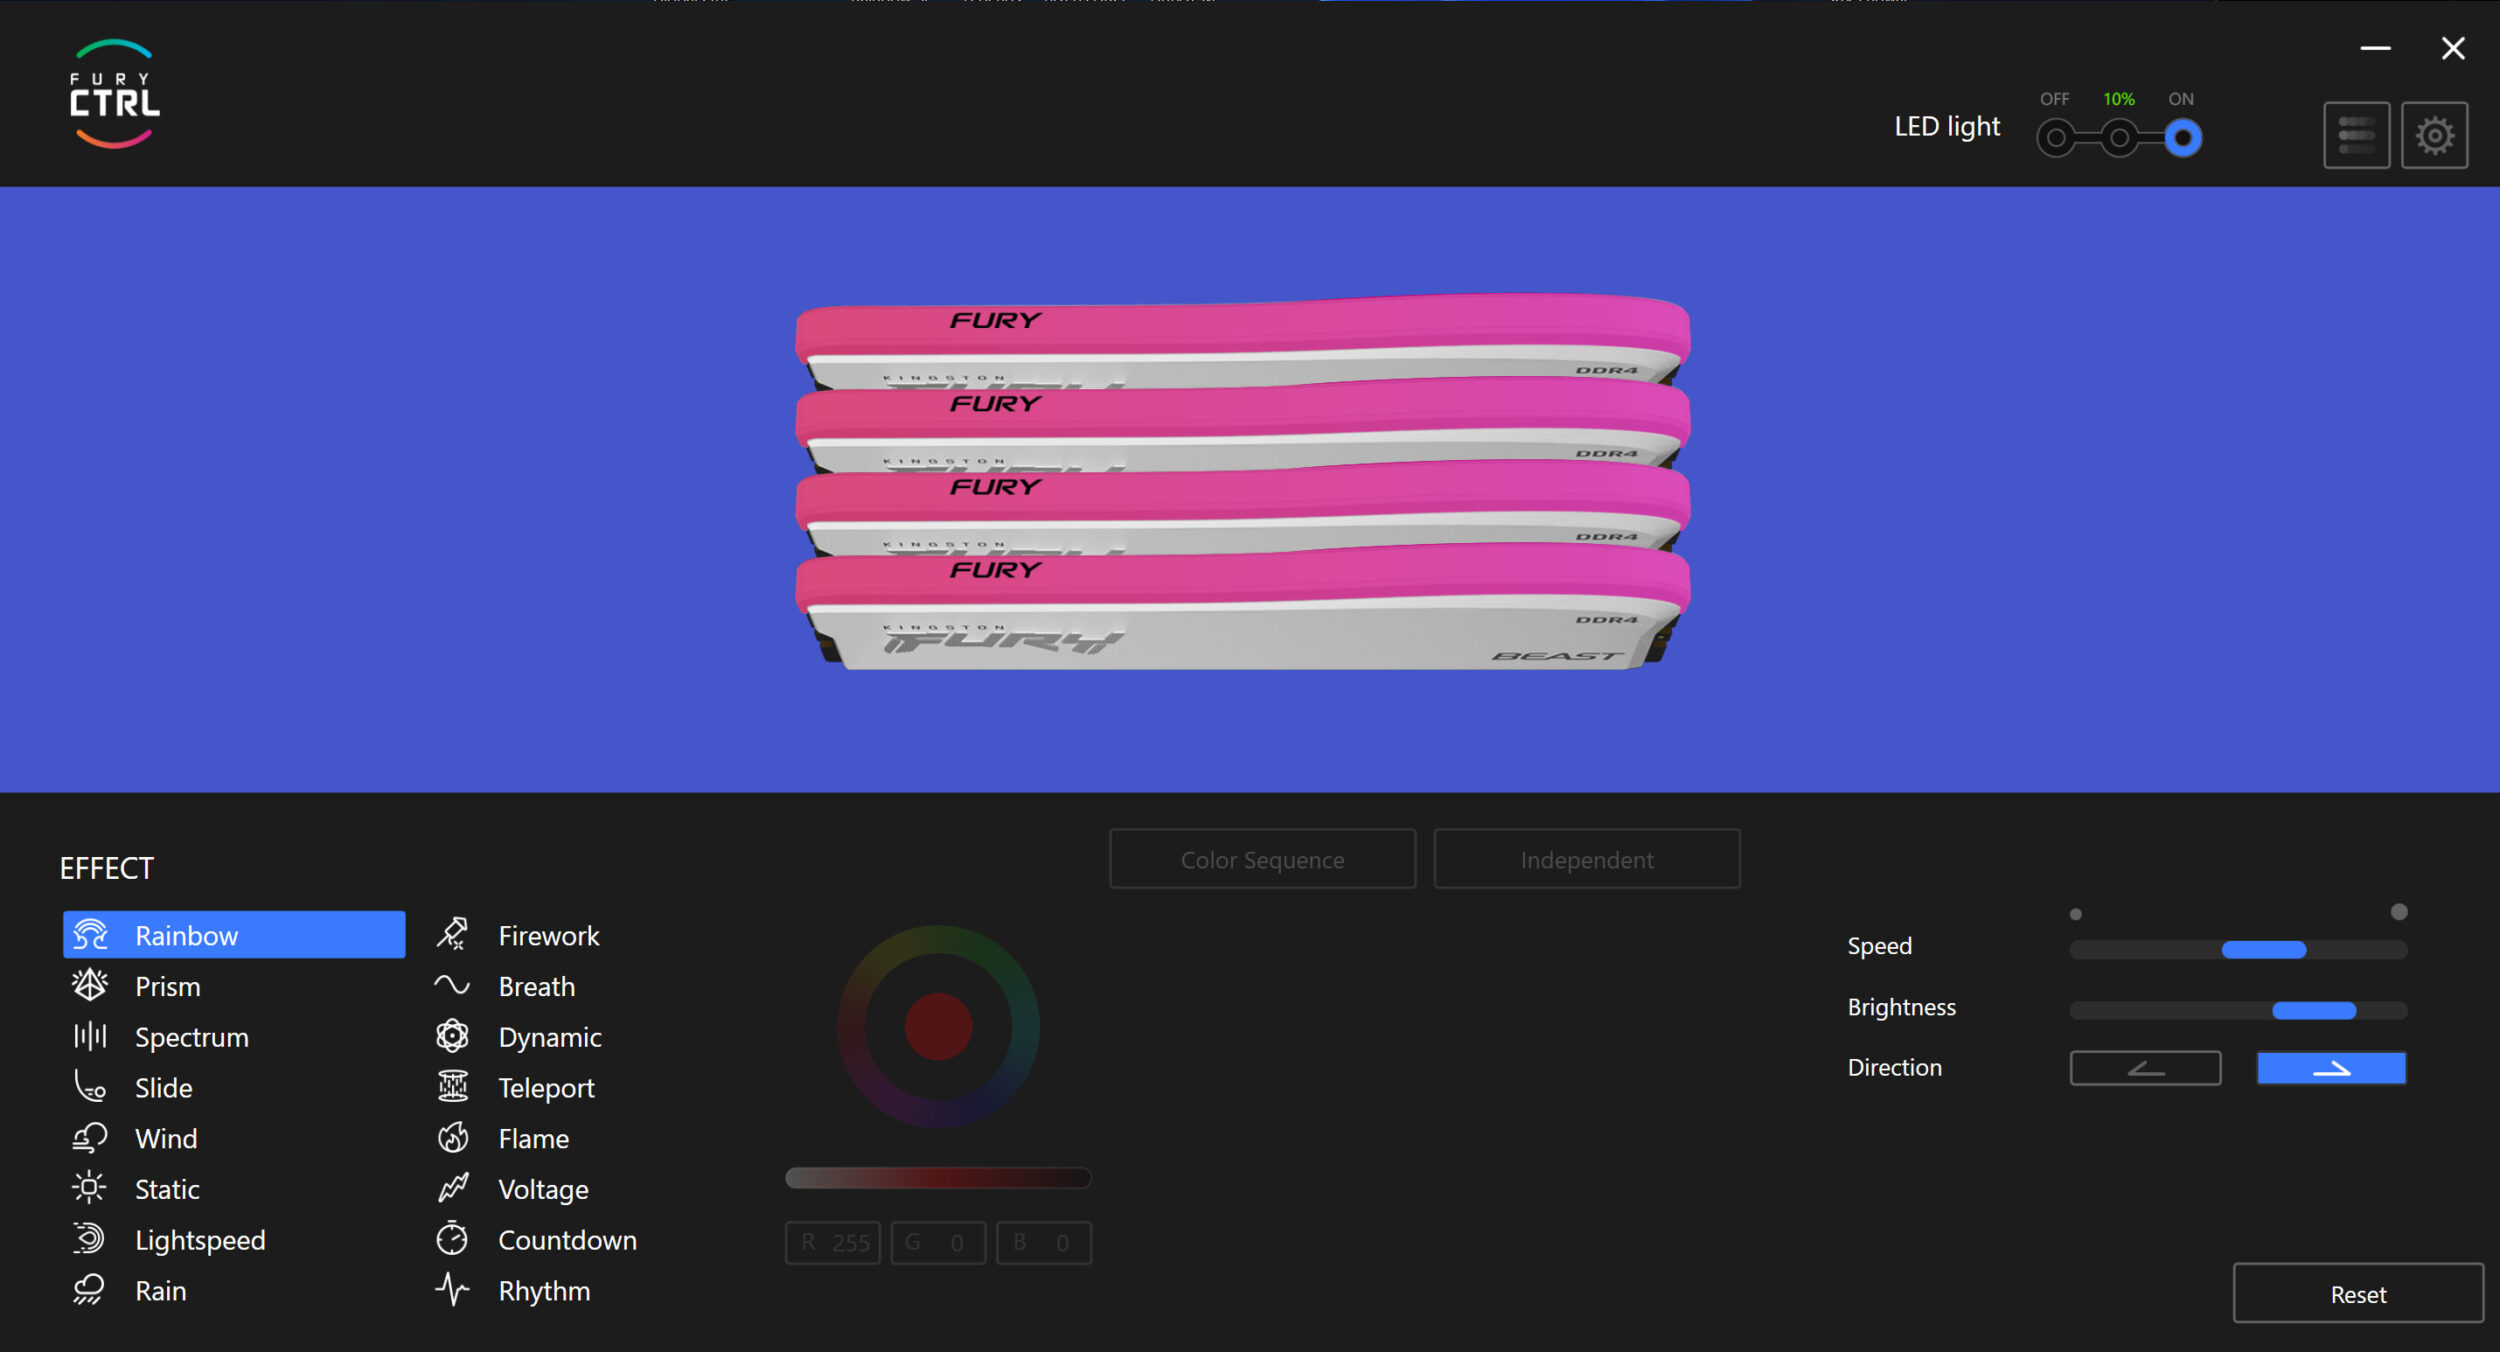Click the Slide effect icon
Screen dimensions: 2500x1352
click(90, 1087)
